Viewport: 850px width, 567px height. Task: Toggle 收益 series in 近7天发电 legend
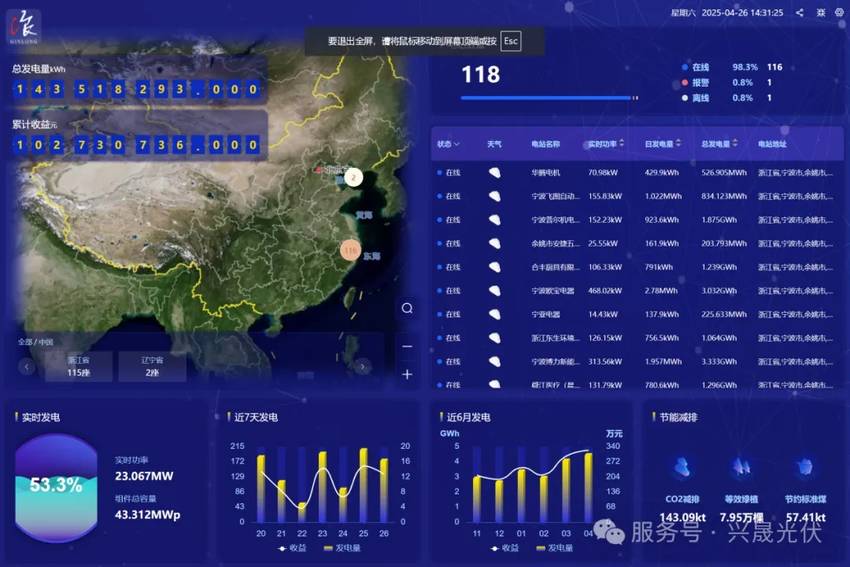(289, 548)
